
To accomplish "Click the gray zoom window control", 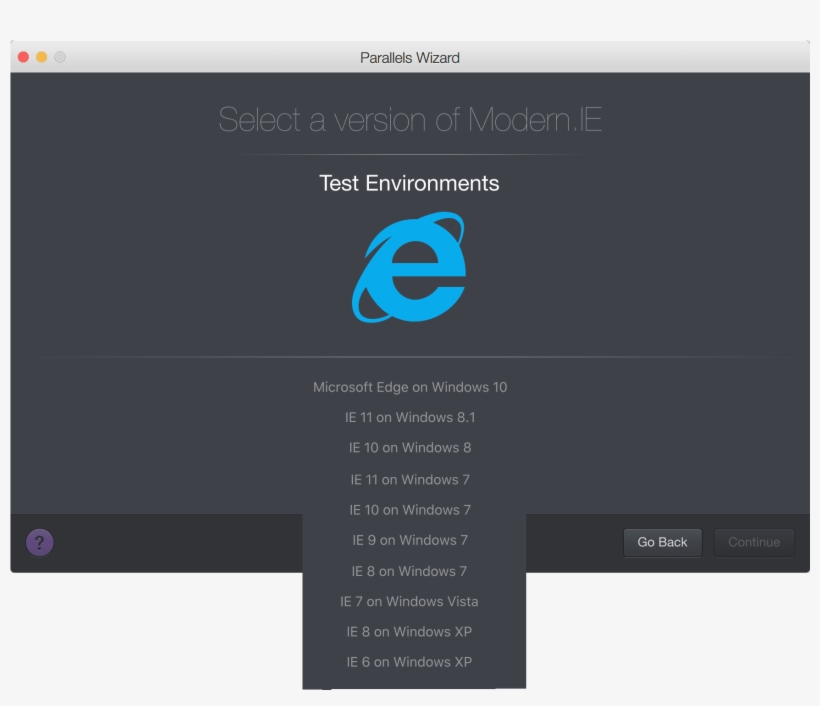I will pyautogui.click(x=58, y=57).
